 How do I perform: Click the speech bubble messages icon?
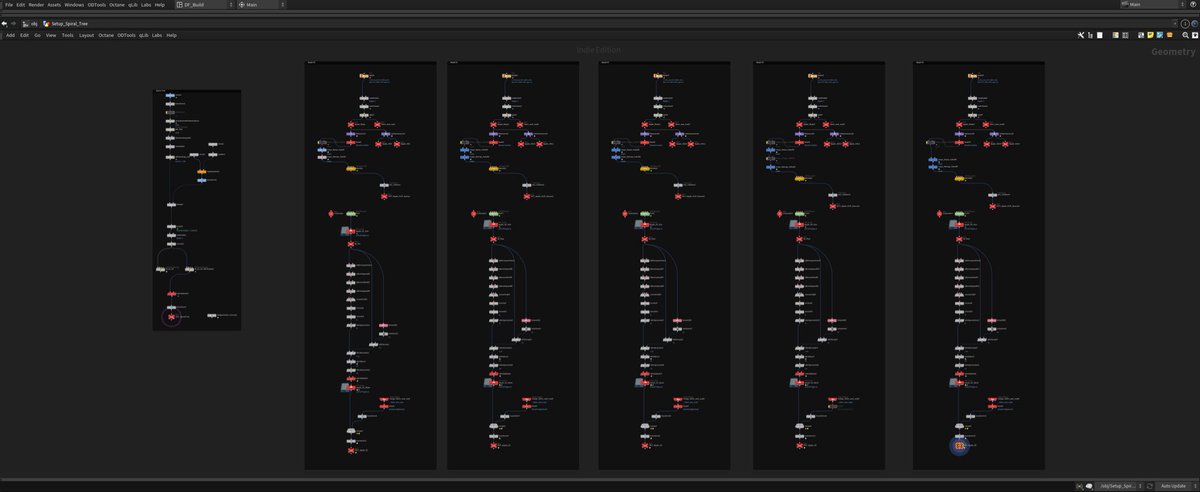[x=1089, y=486]
